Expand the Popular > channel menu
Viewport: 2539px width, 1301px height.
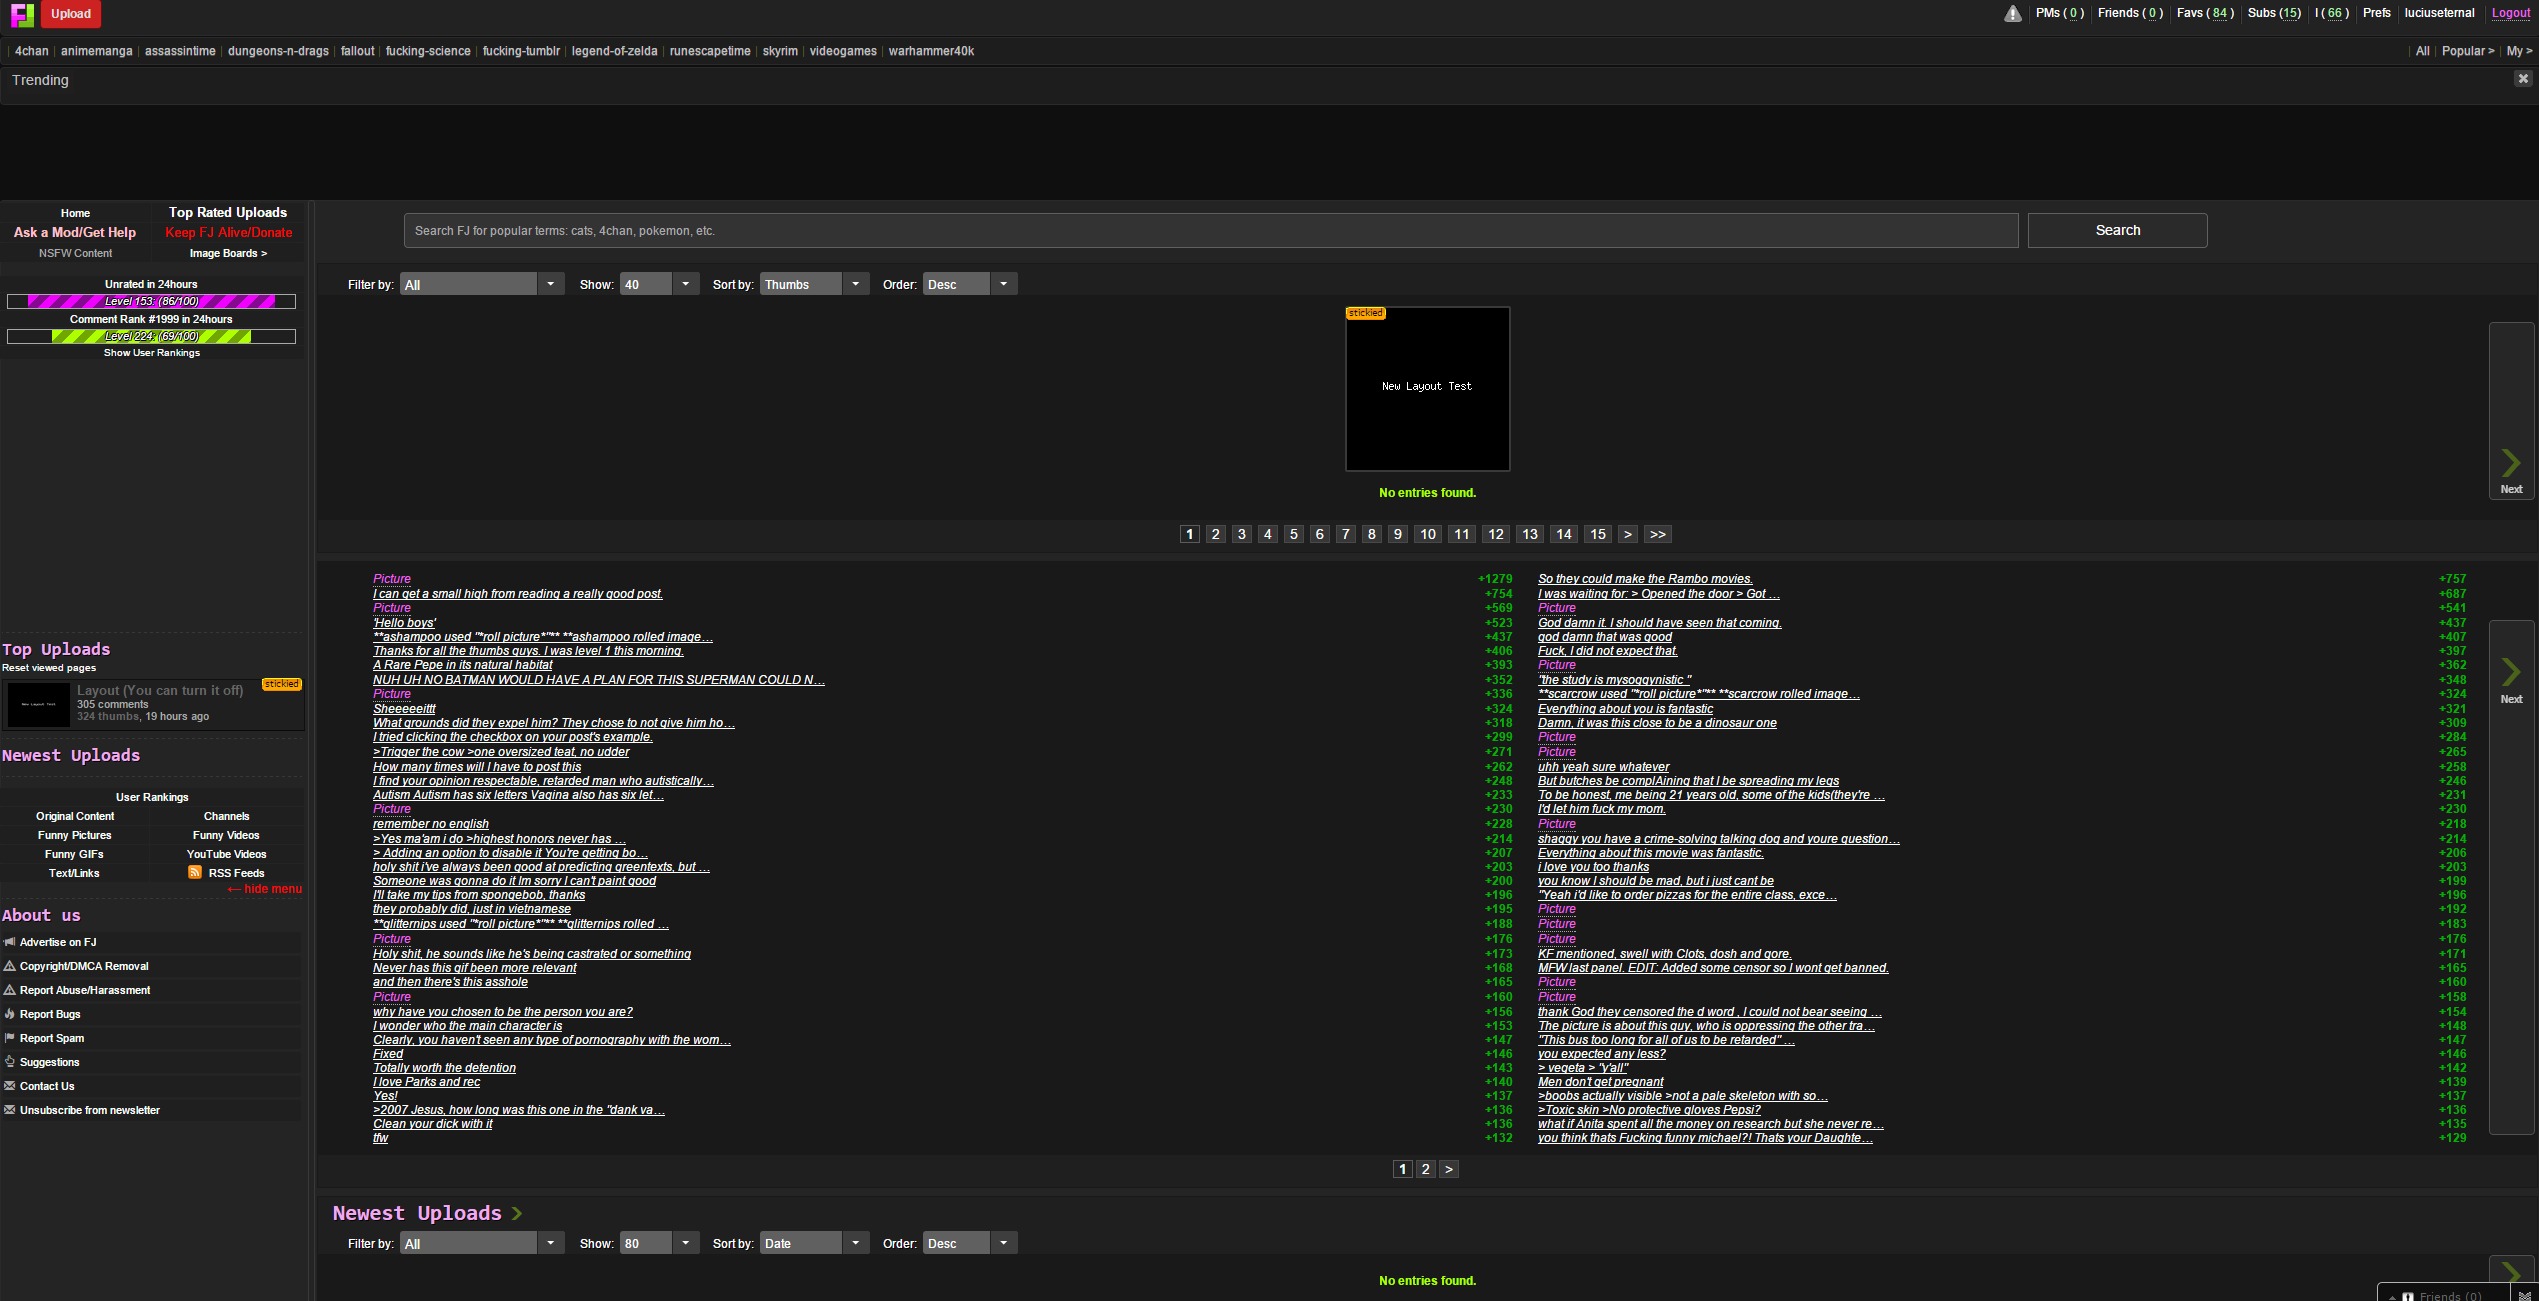[x=2467, y=51]
